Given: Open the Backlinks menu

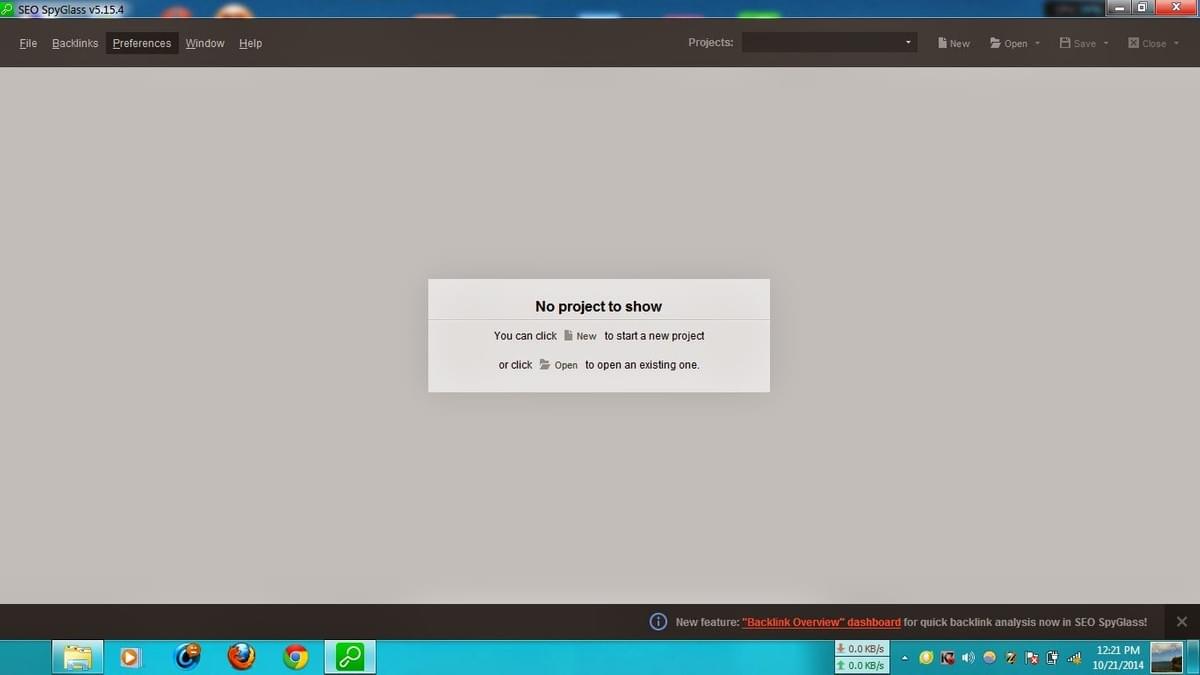Looking at the screenshot, I should click(75, 43).
